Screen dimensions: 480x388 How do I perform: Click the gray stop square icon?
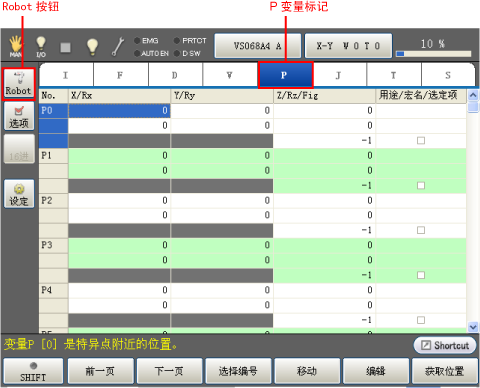[65, 47]
